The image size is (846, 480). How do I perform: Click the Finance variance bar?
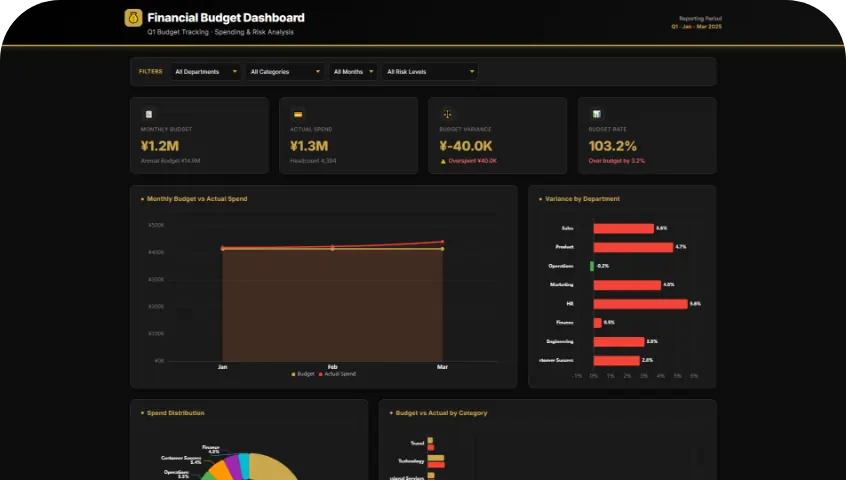pos(597,323)
